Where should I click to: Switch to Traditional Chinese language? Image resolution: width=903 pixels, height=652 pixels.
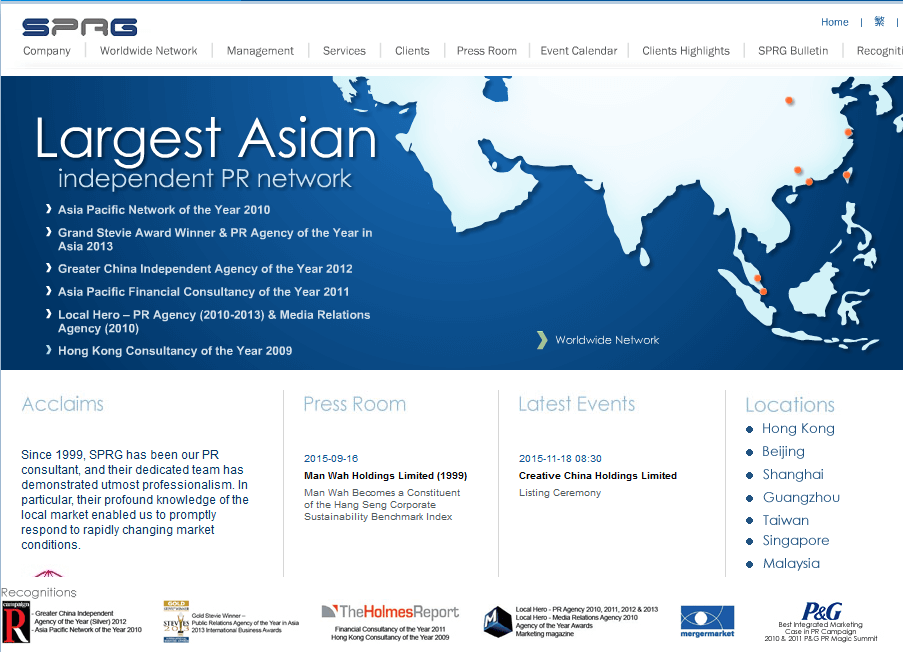(x=879, y=22)
